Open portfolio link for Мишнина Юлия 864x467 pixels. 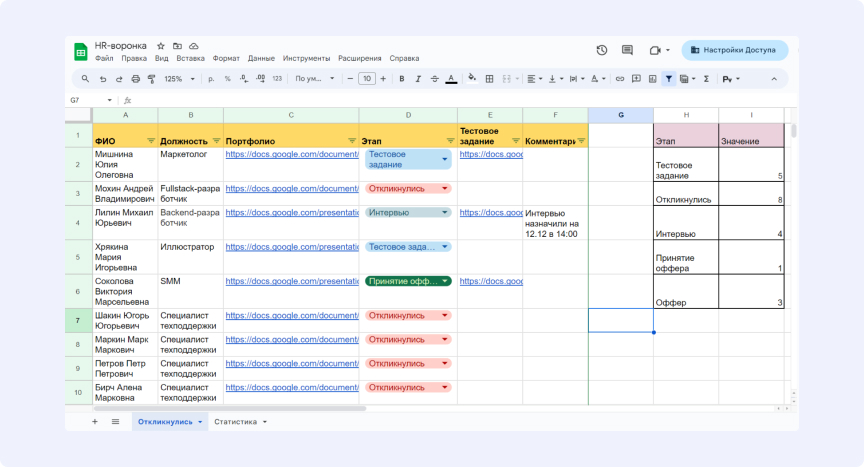[x=291, y=155]
